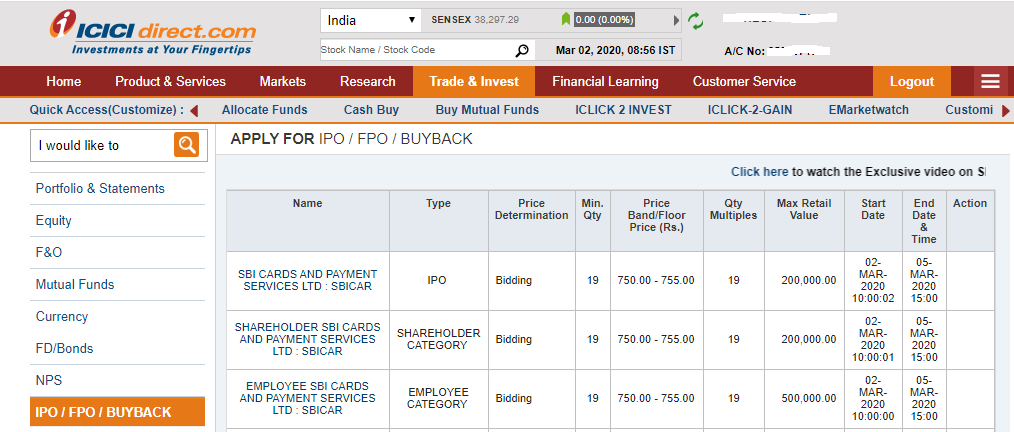Click the ICICI direct logo
1014x432 pixels.
153,32
